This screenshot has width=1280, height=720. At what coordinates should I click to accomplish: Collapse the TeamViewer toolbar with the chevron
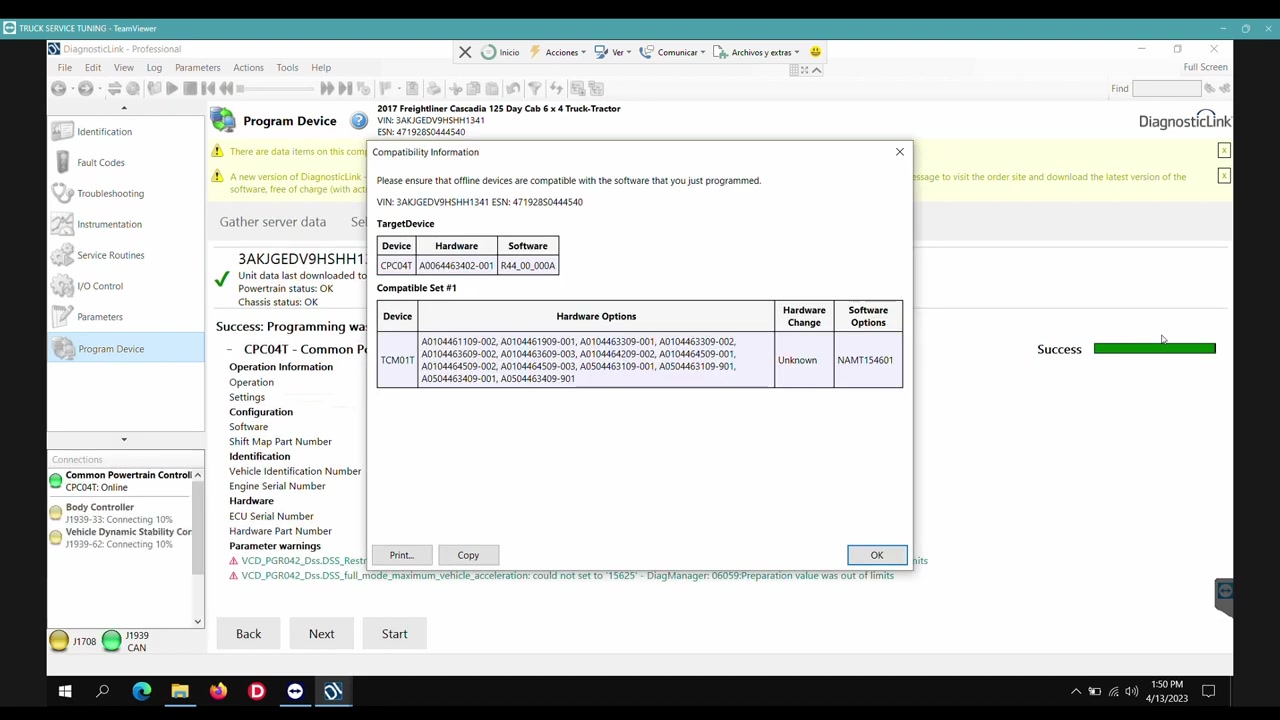pos(816,70)
